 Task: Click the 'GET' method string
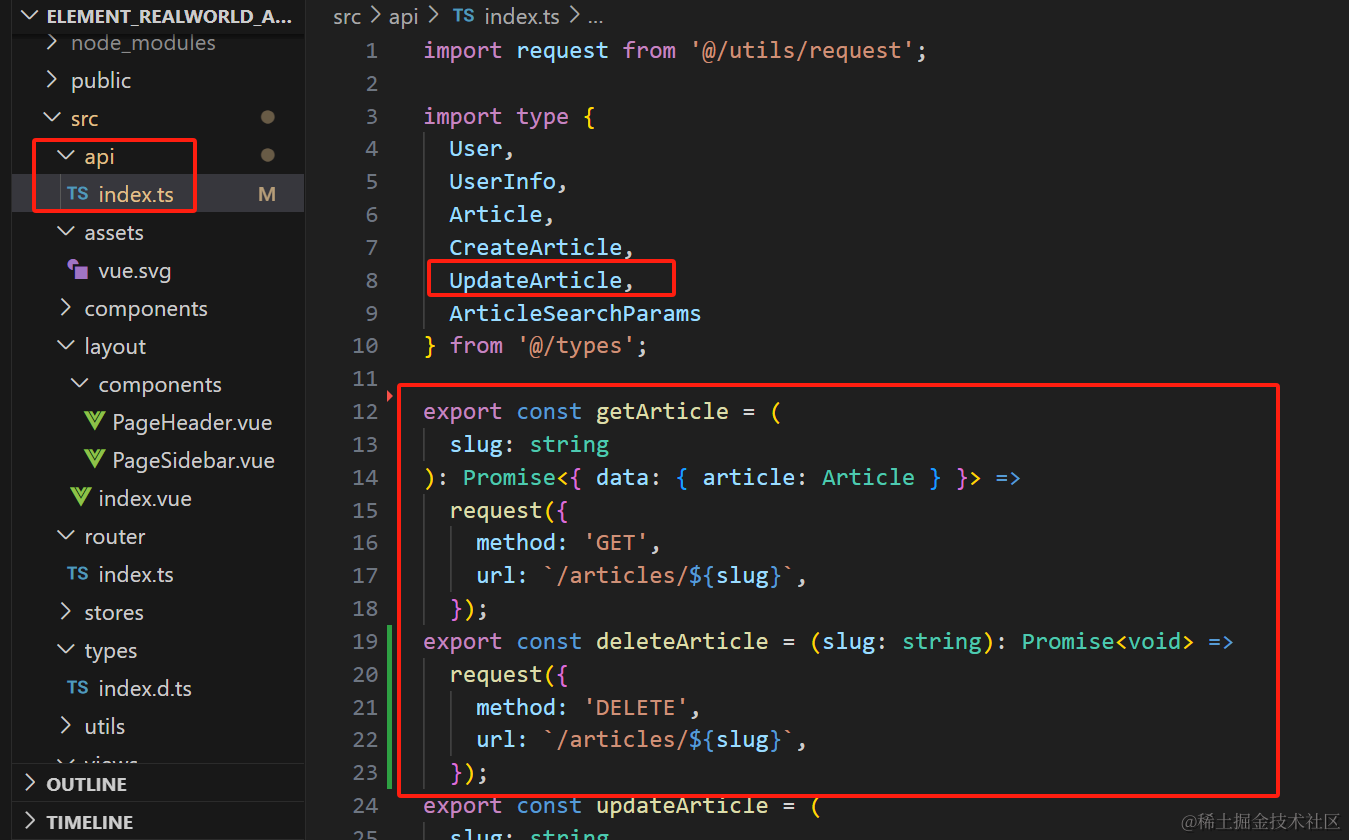(x=615, y=543)
